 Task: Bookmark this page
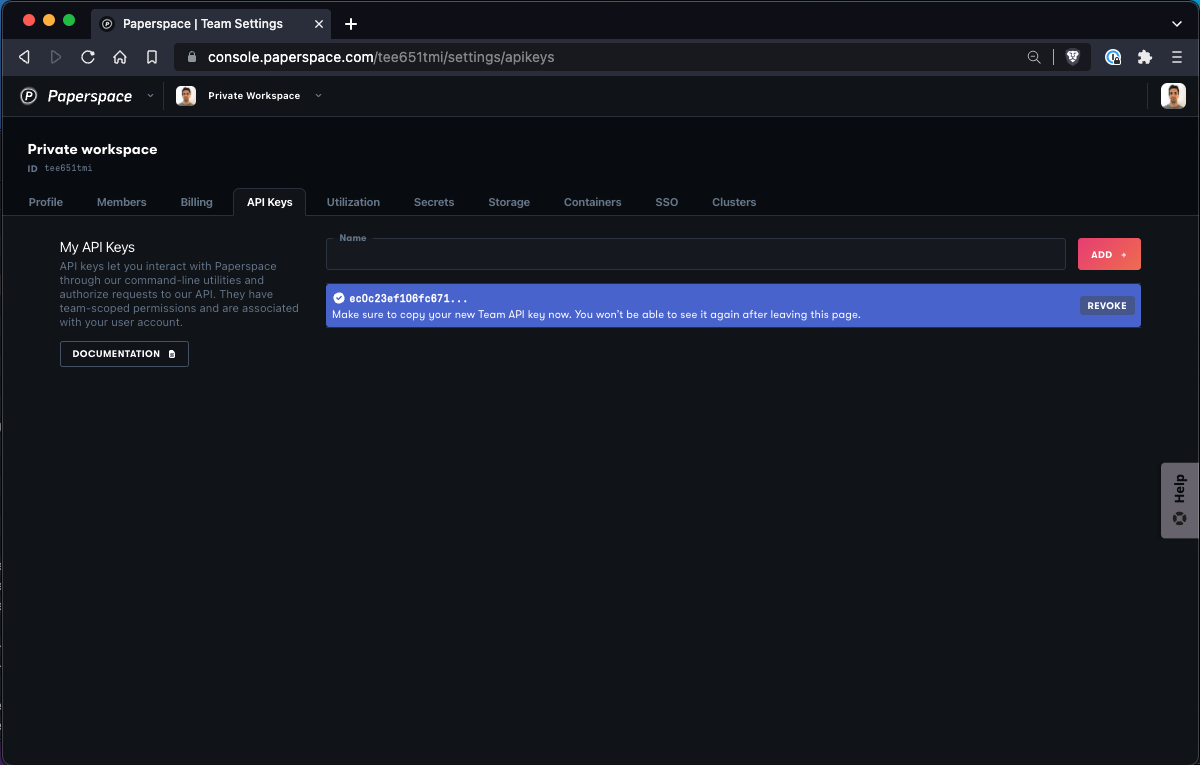pos(152,57)
